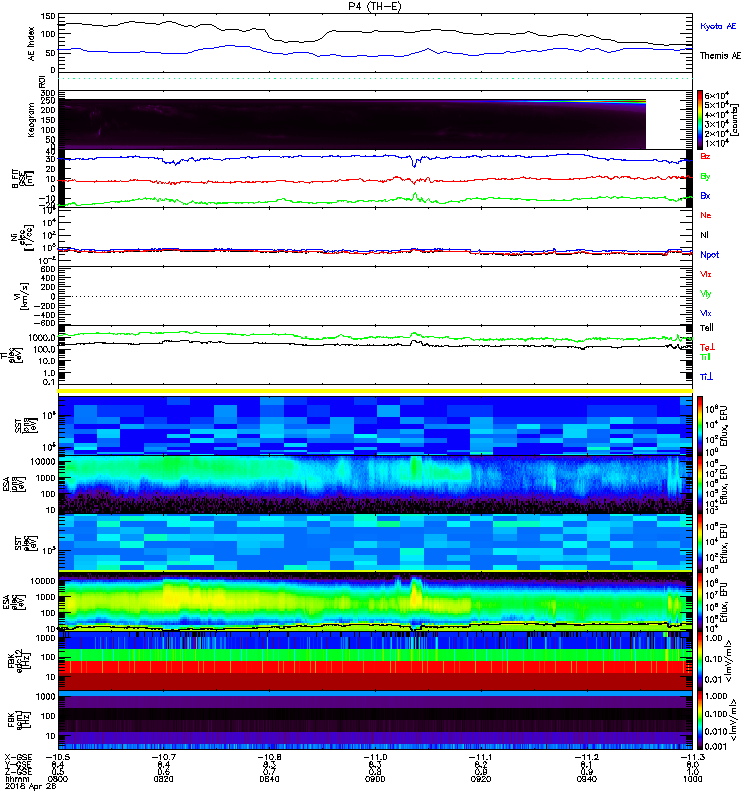Click the SST ion Eflux color bar
The width and height of the screenshot is (750, 800).
point(700,426)
